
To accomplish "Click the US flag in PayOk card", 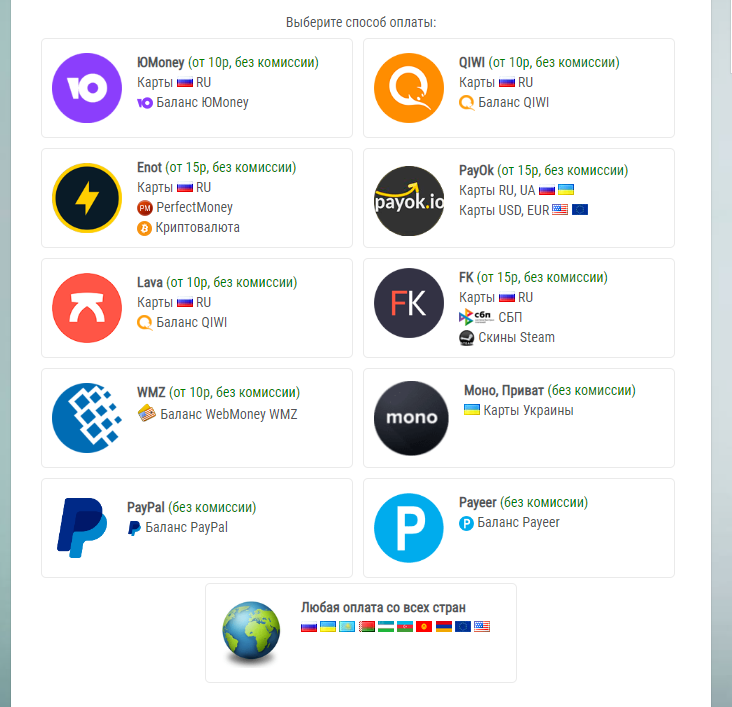I will [x=560, y=210].
